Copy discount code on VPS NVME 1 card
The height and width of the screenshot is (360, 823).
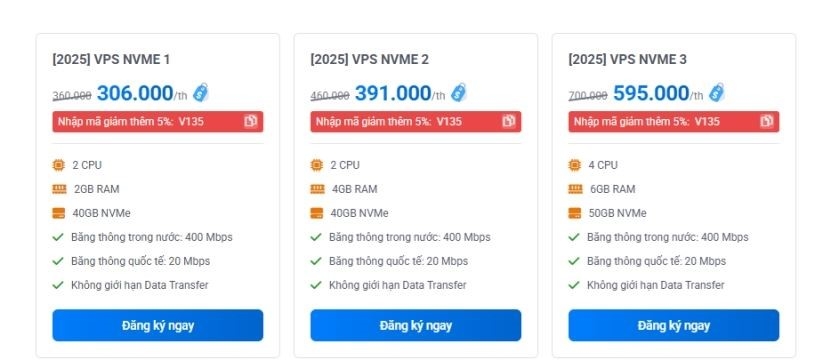point(250,122)
